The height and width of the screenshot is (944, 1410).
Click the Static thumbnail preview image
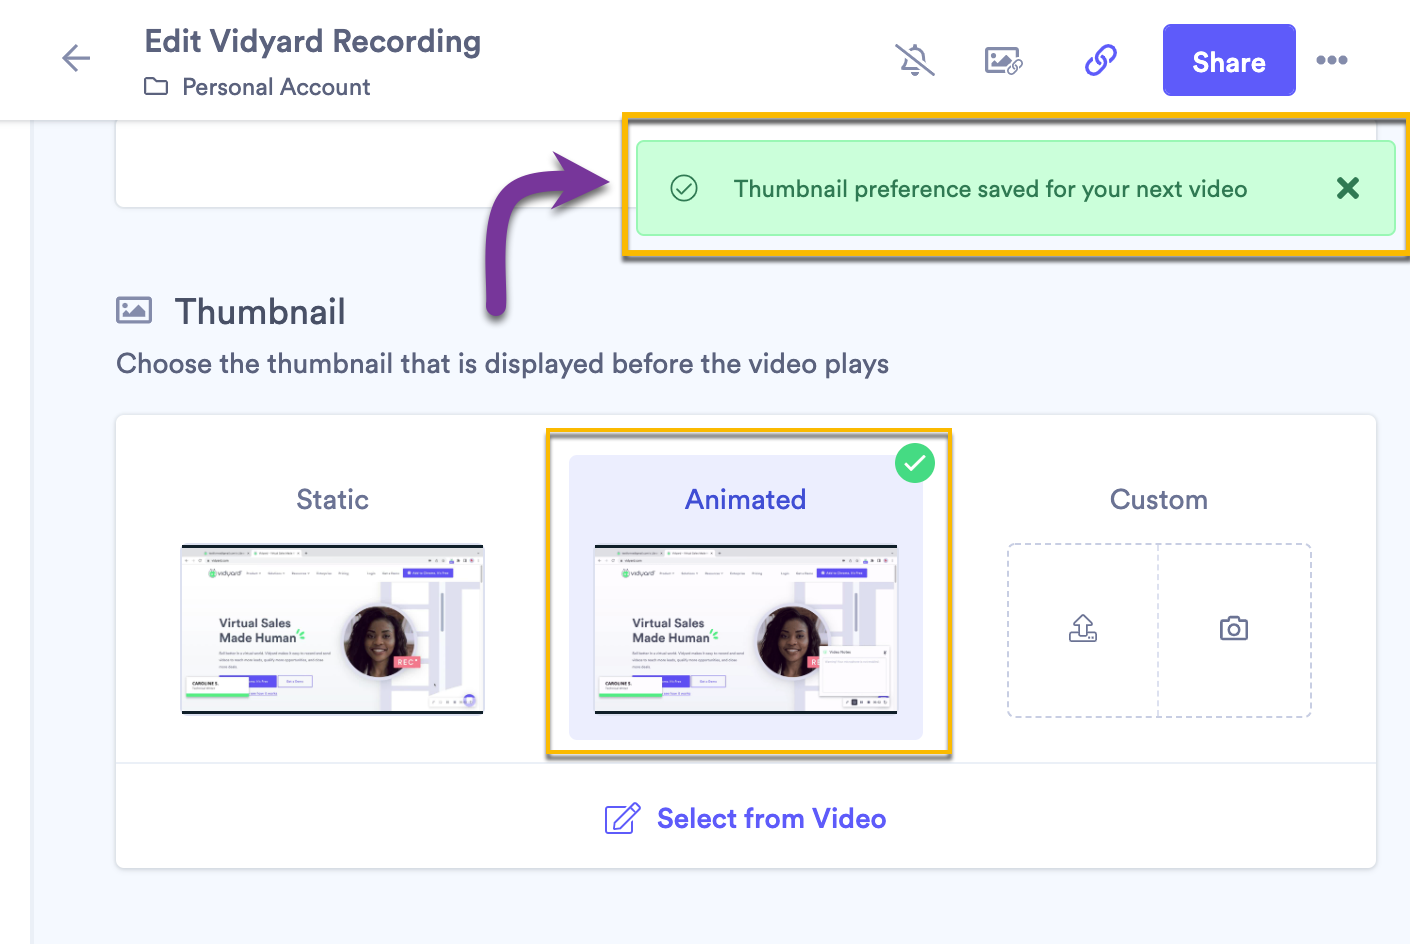332,628
